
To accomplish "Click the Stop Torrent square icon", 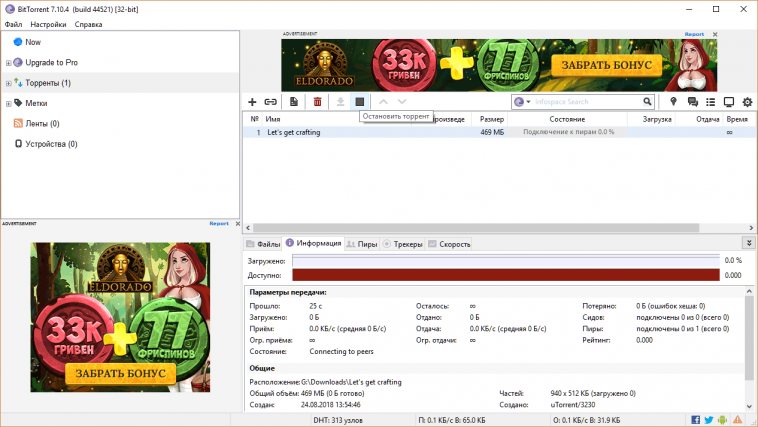I will [x=360, y=102].
